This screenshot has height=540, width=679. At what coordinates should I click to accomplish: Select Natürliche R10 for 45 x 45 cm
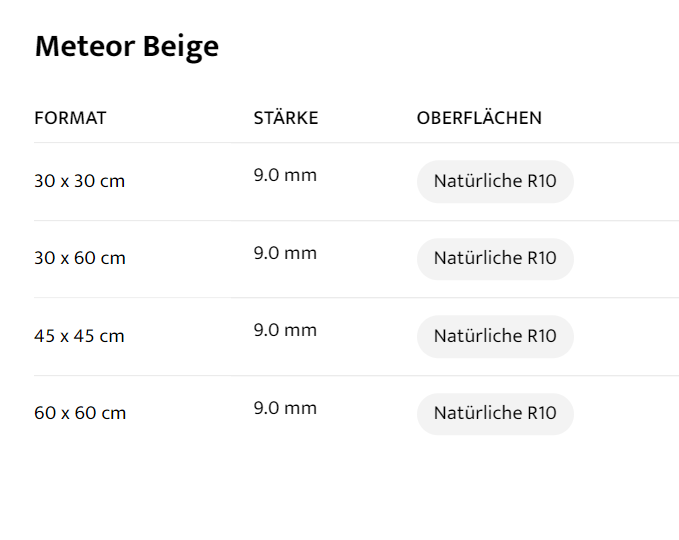pos(495,336)
